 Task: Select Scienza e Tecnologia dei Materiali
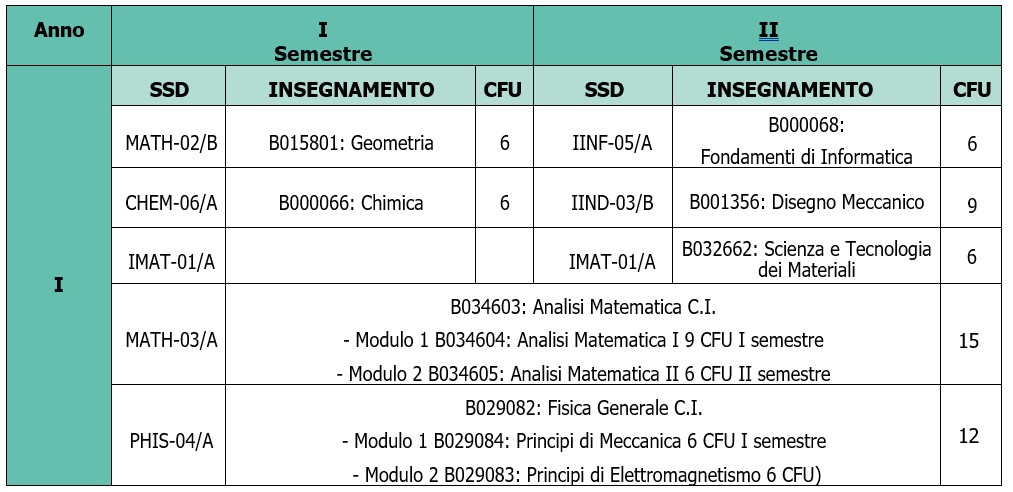[806, 259]
